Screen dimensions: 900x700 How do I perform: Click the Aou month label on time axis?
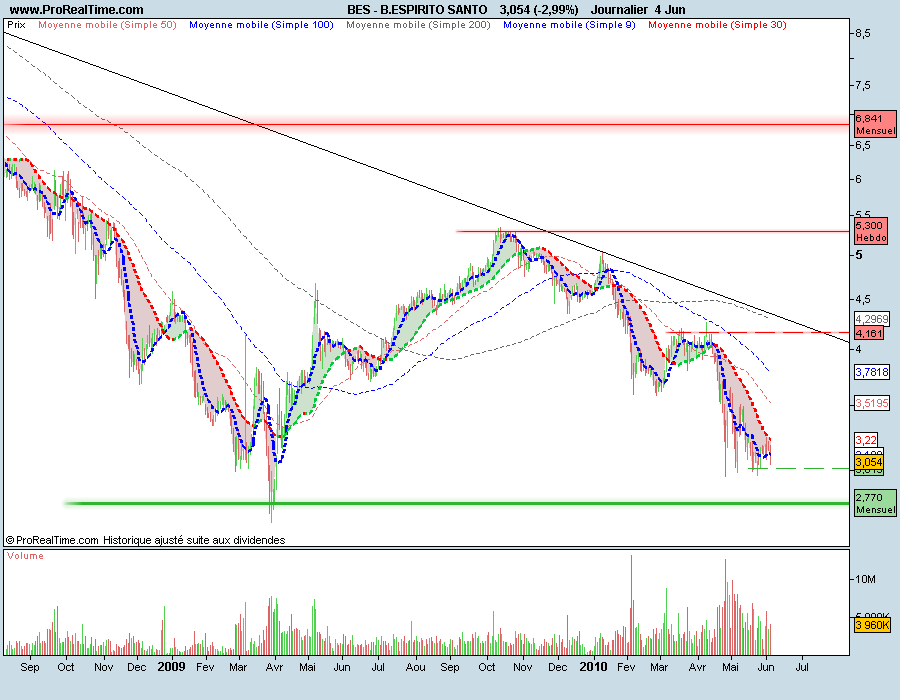click(x=416, y=667)
